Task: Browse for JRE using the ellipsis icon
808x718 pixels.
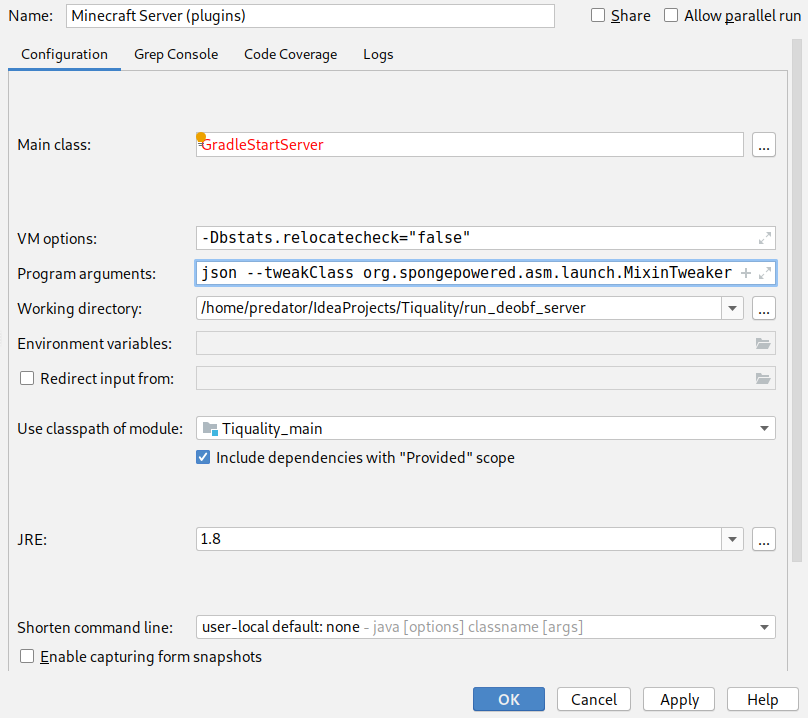Action: pyautogui.click(x=763, y=539)
